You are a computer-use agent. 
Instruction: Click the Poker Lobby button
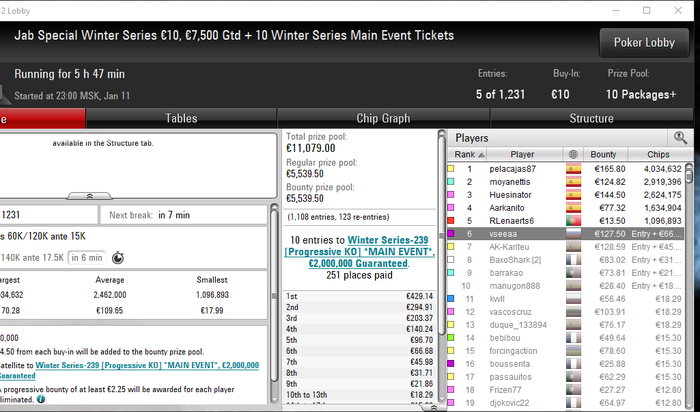tap(644, 43)
